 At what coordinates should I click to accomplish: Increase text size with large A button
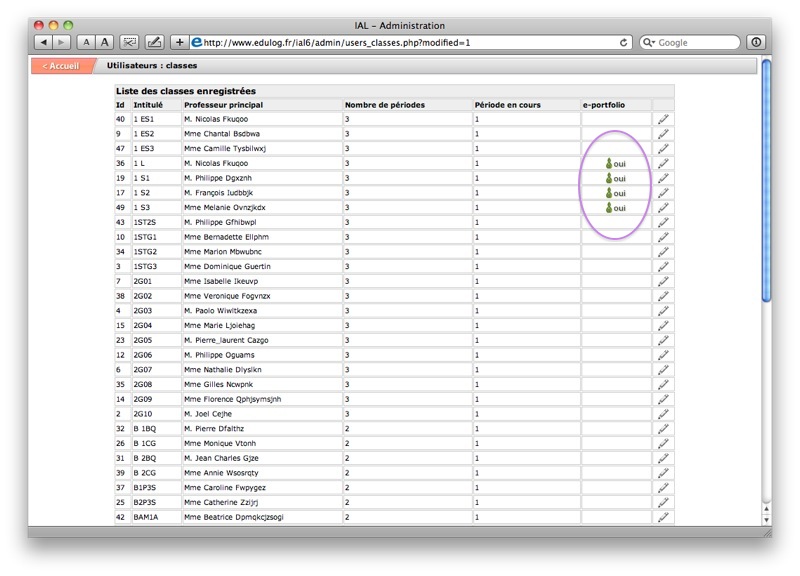coord(104,42)
